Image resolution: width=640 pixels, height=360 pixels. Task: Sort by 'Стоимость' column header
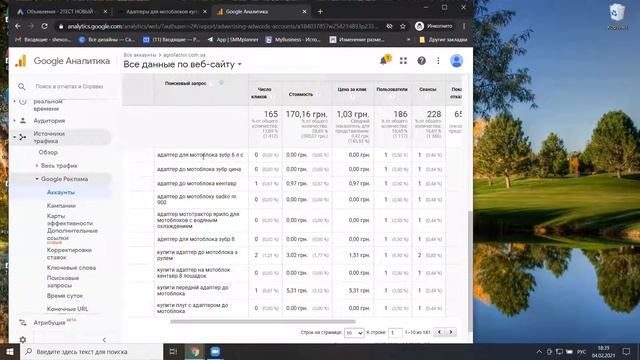tap(301, 94)
